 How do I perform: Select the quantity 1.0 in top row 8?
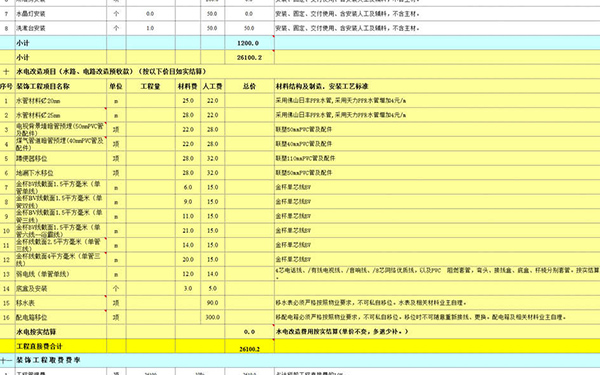150,28
